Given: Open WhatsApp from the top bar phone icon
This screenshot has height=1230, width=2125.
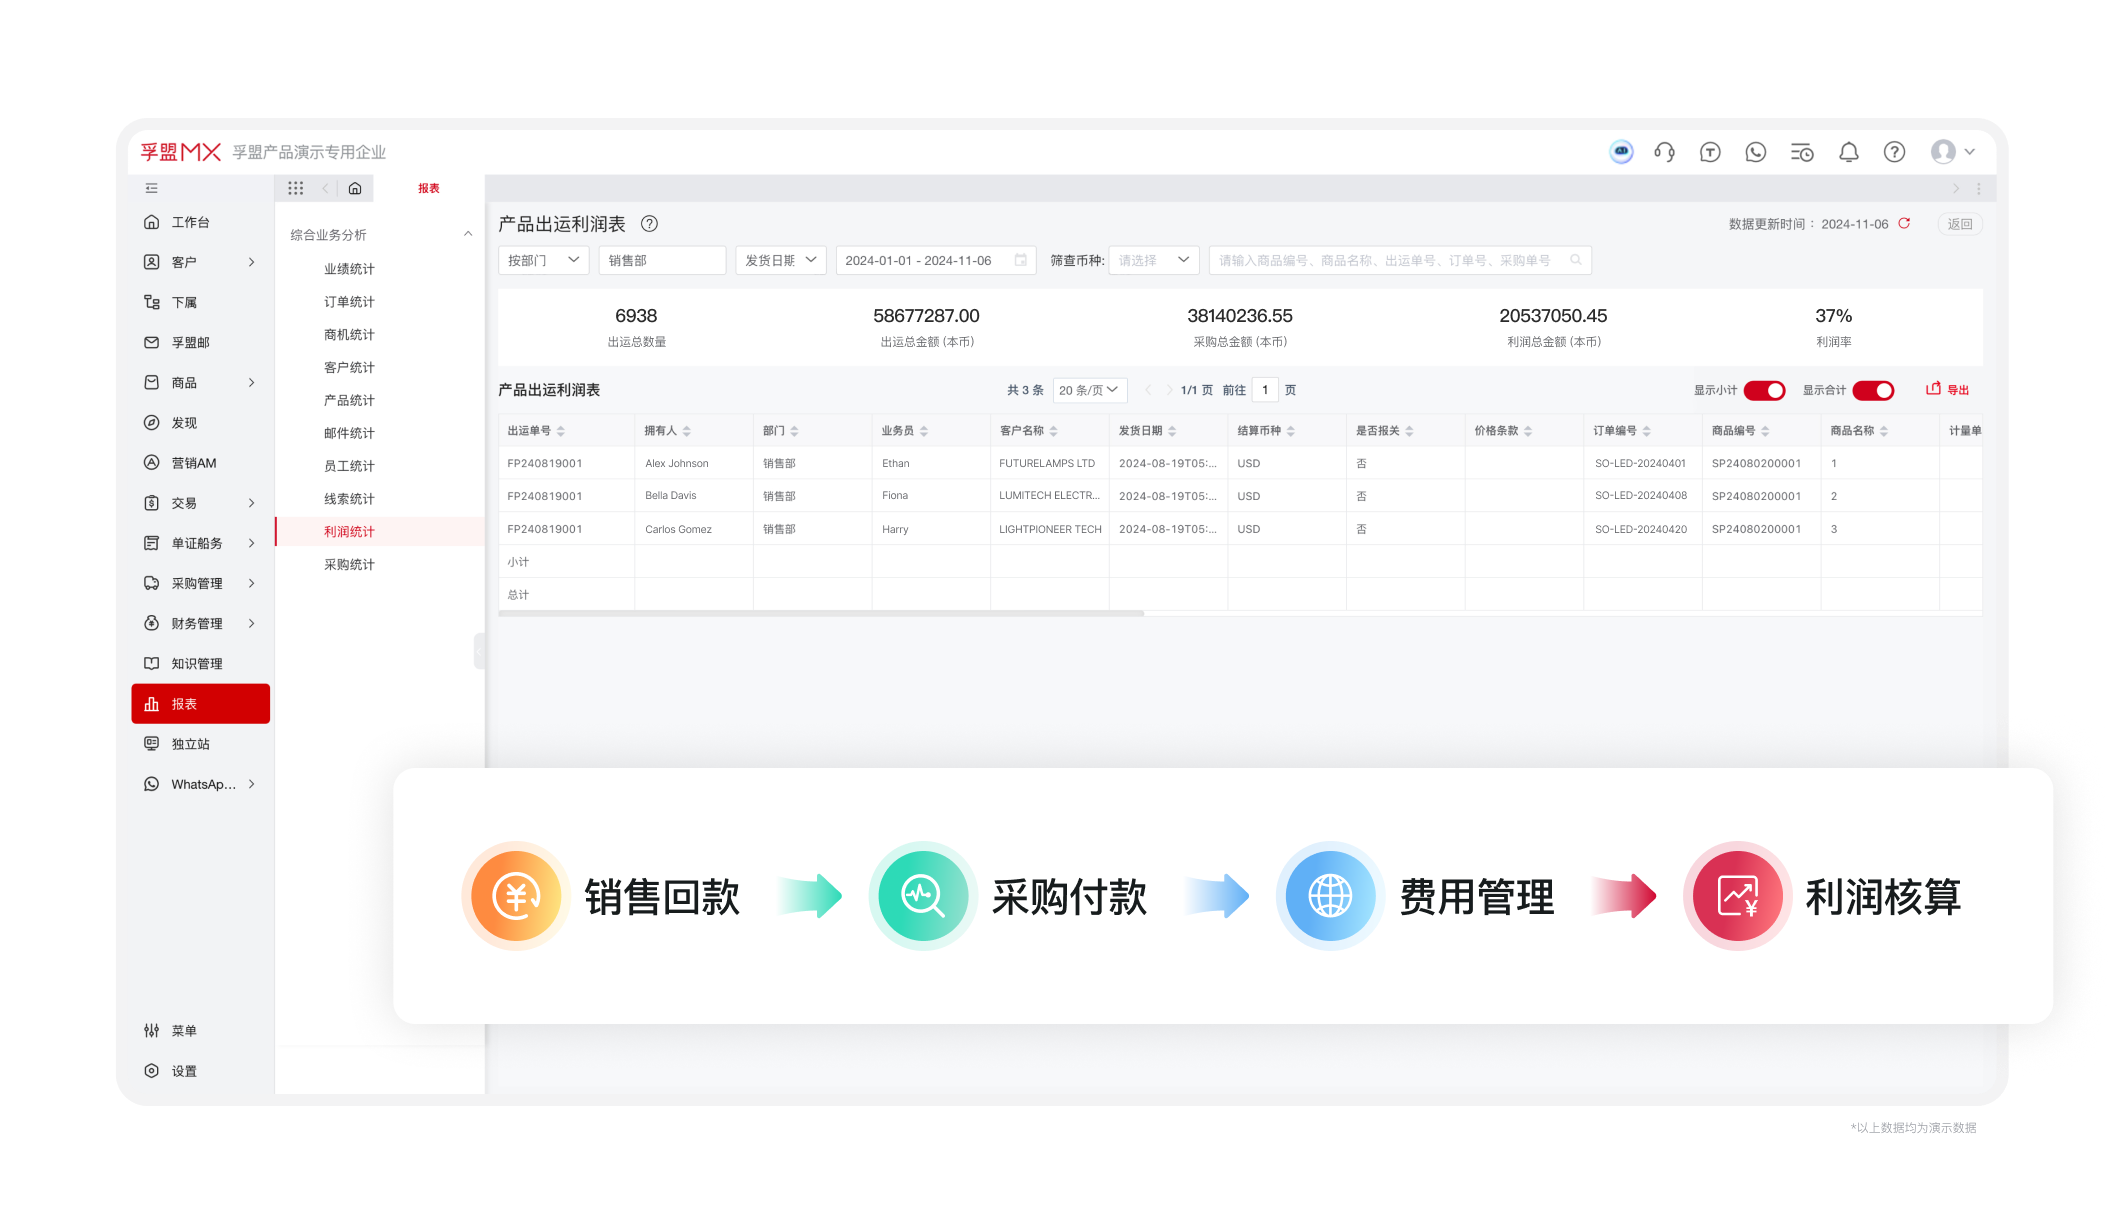Looking at the screenshot, I should coord(1755,152).
